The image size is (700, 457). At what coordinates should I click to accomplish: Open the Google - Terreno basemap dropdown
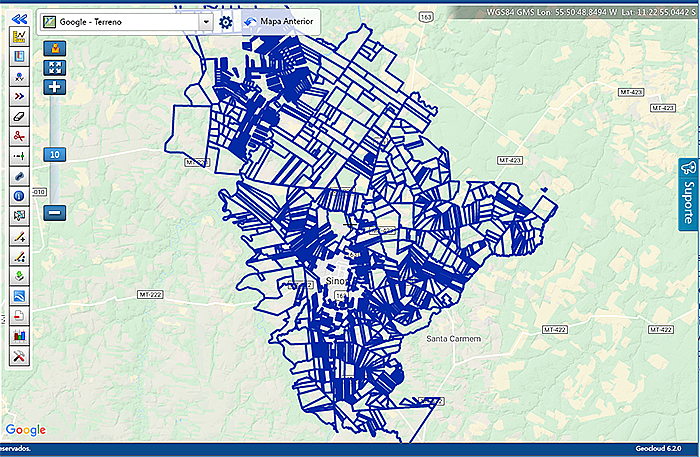pos(126,21)
